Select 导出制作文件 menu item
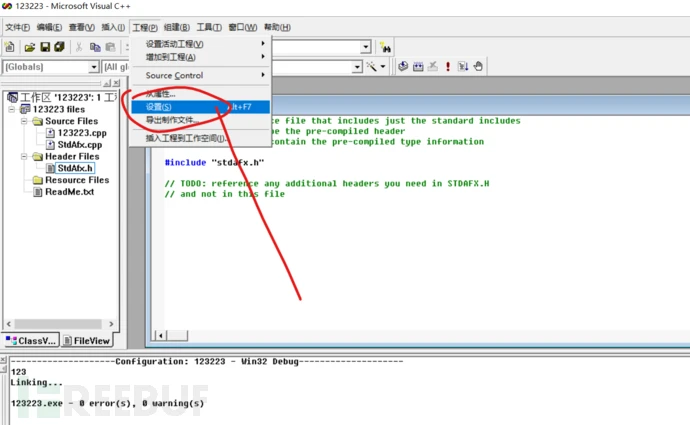Screen dimensions: 690x425 pos(201,120)
